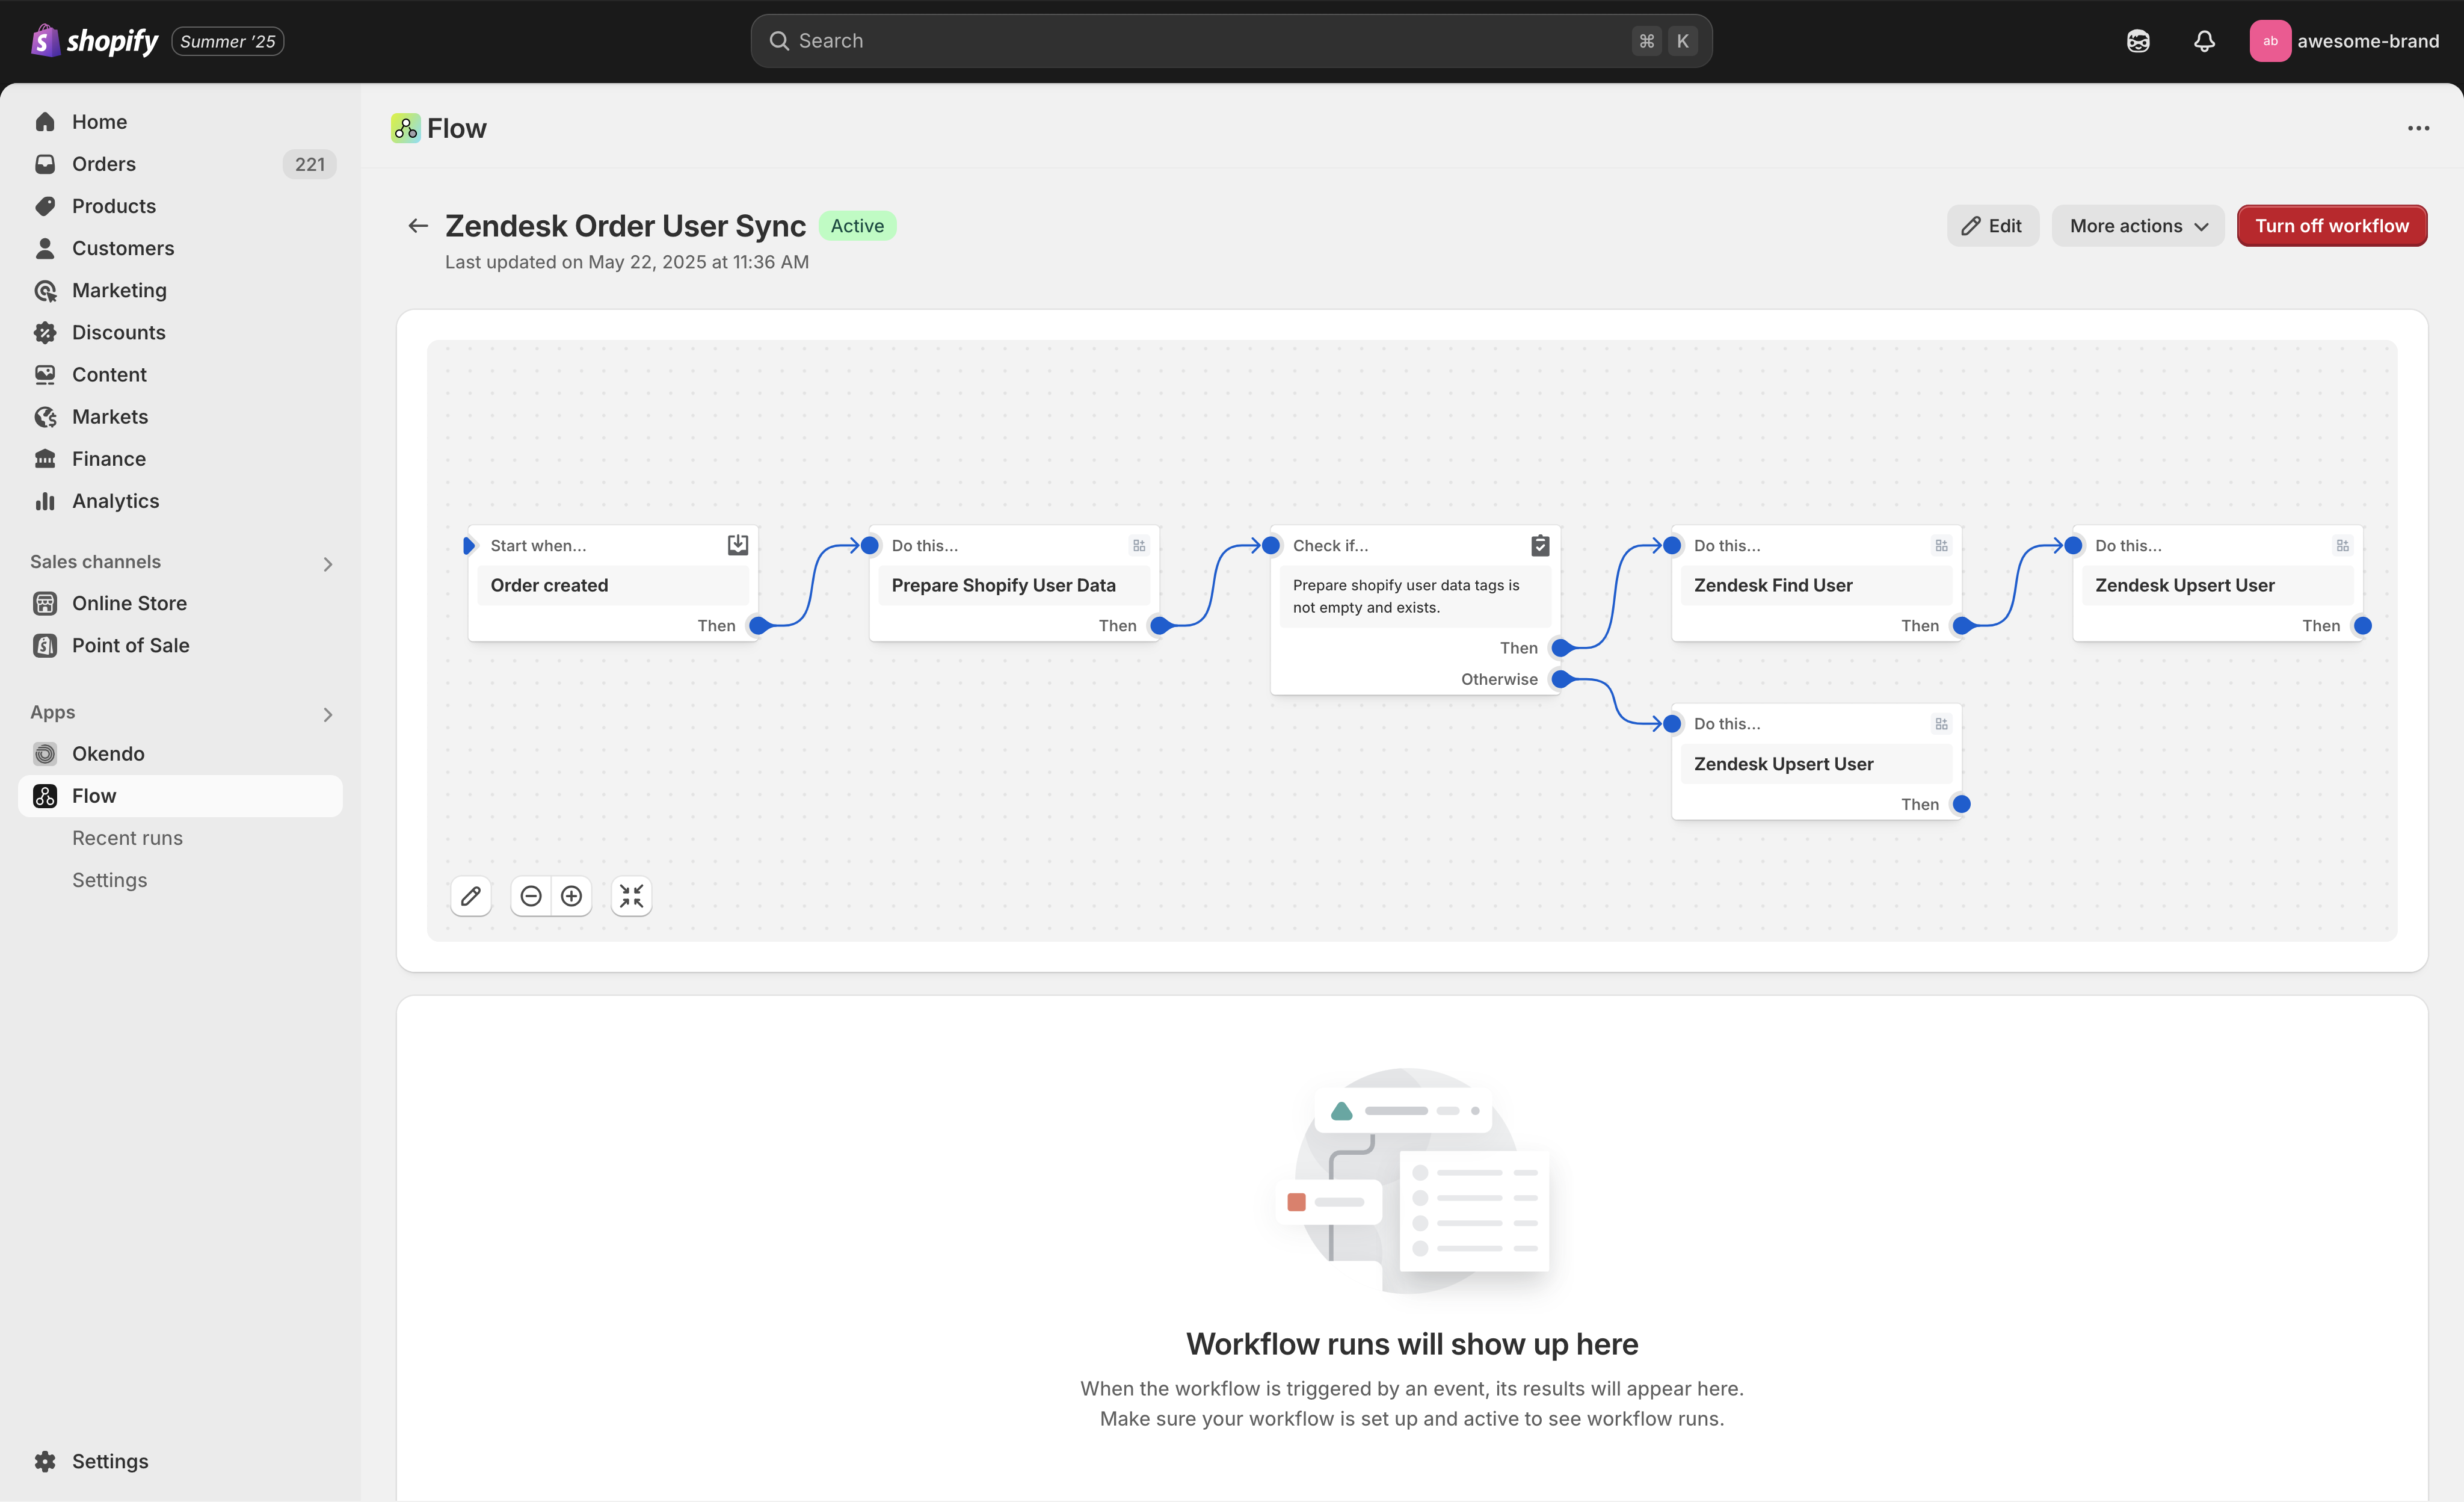Open Recent runs under Flow
The height and width of the screenshot is (1502, 2464).
[127, 838]
